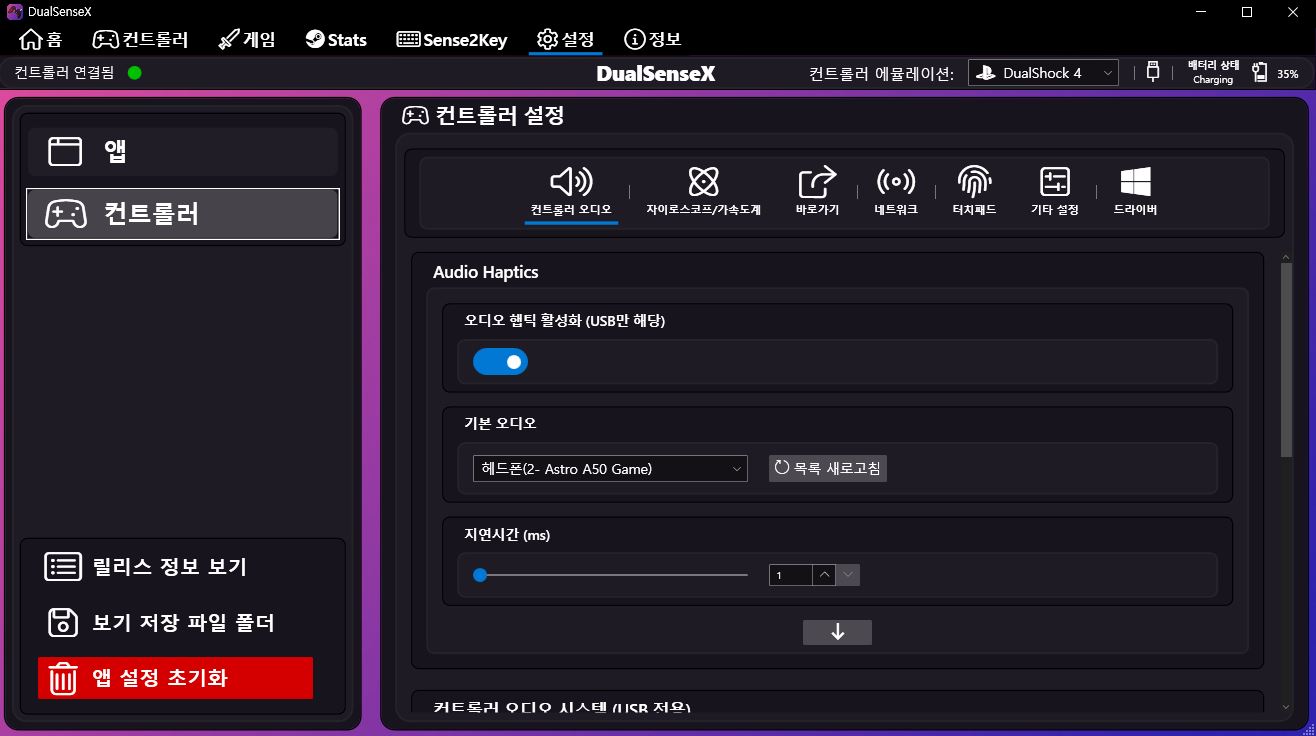Click the 배터리 상태 Charging label
Screen dimensions: 1316x736
(x=1213, y=72)
